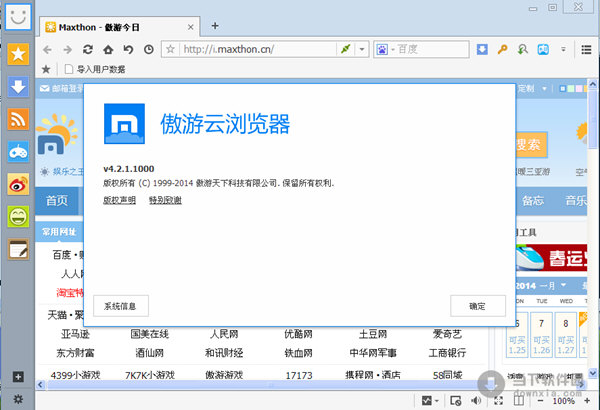Image resolution: width=600 pixels, height=410 pixels.
Task: Add a sidebar extension with plus icon
Action: 18,377
